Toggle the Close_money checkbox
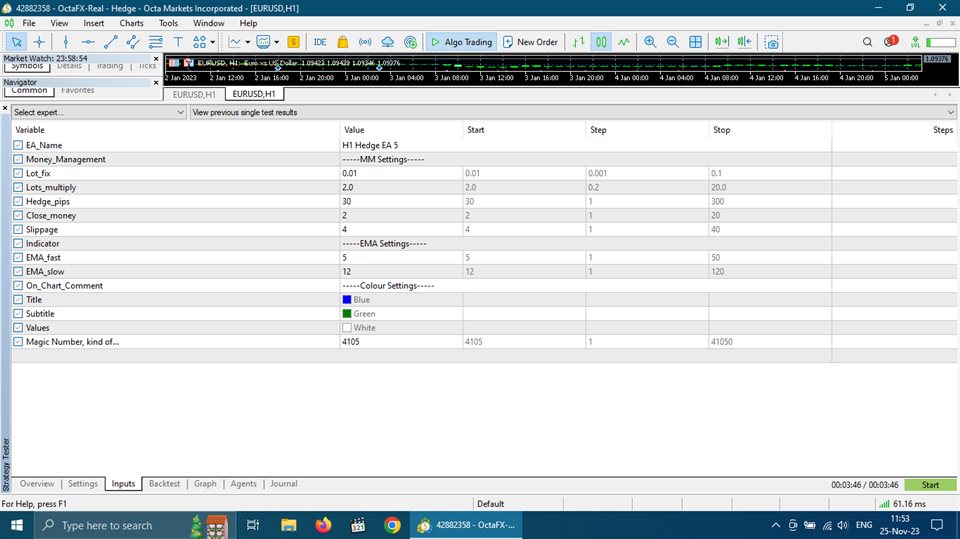The height and width of the screenshot is (539, 960). pos(18,216)
